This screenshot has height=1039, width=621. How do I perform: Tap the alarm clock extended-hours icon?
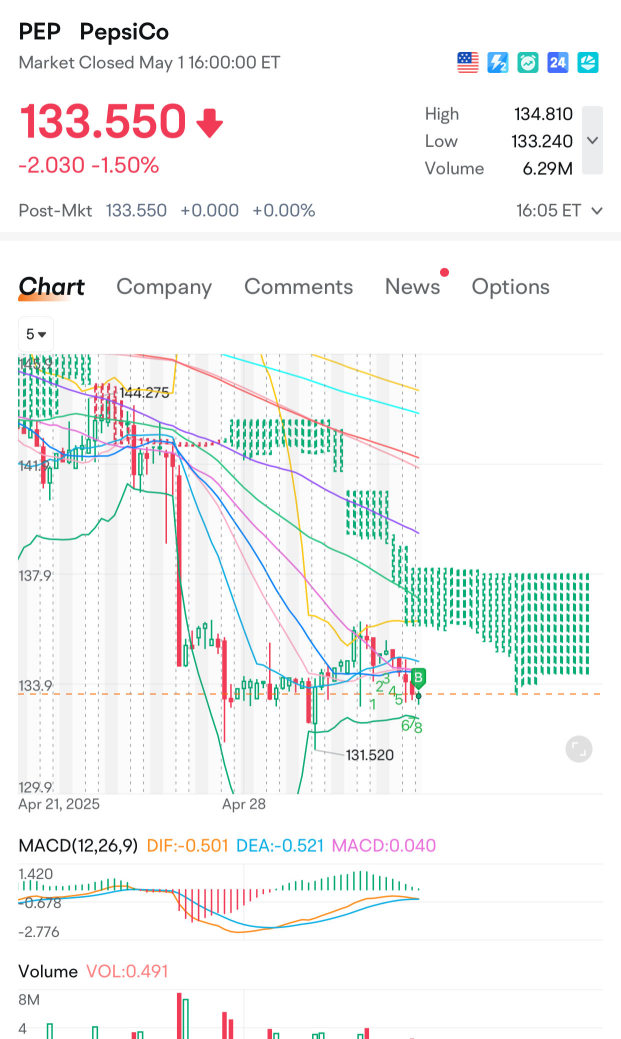pos(528,63)
